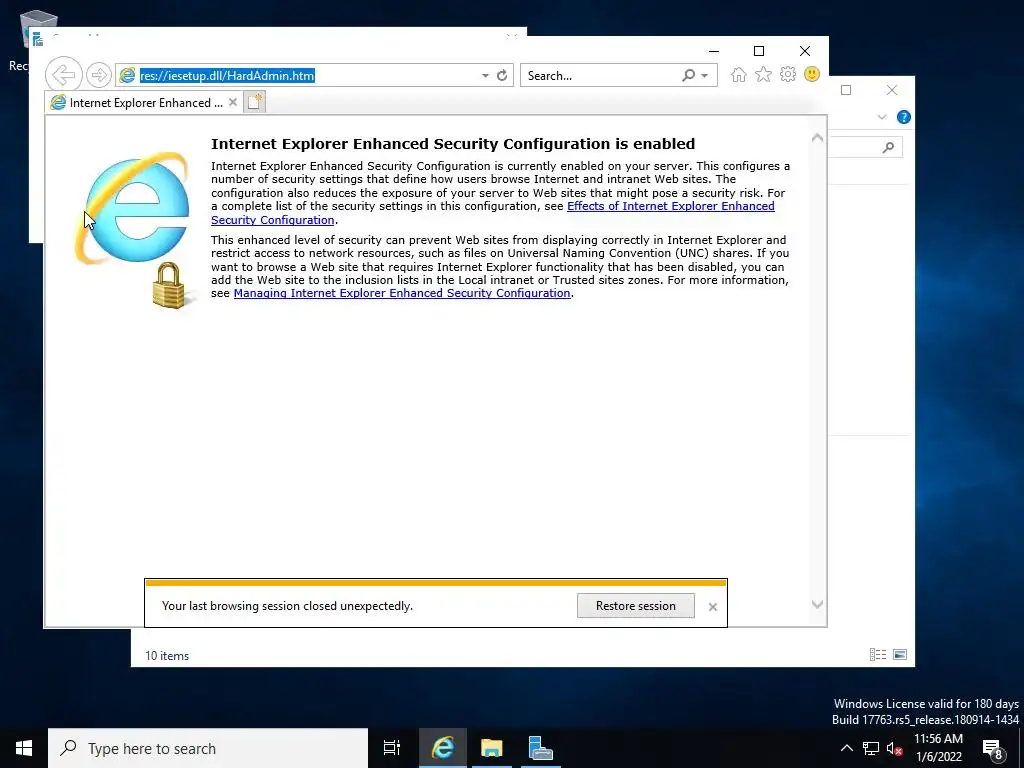Open a new tab
The height and width of the screenshot is (768, 1024).
[x=255, y=102]
